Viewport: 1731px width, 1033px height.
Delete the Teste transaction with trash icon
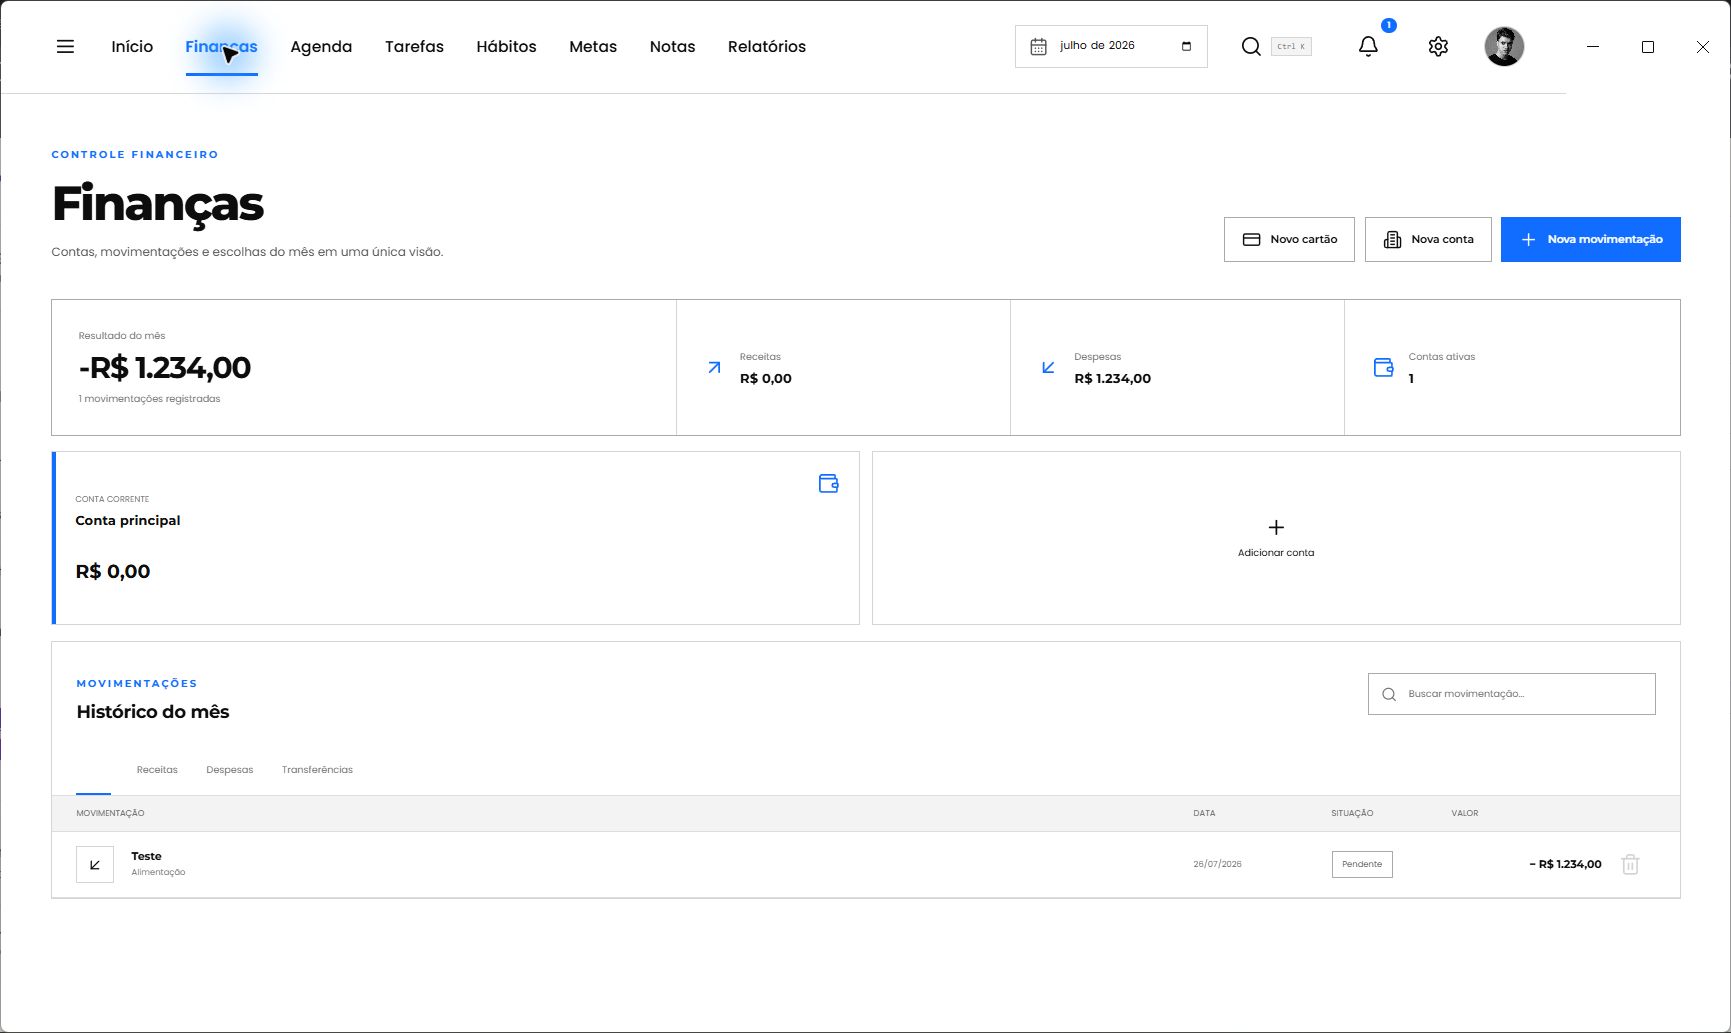tap(1630, 864)
